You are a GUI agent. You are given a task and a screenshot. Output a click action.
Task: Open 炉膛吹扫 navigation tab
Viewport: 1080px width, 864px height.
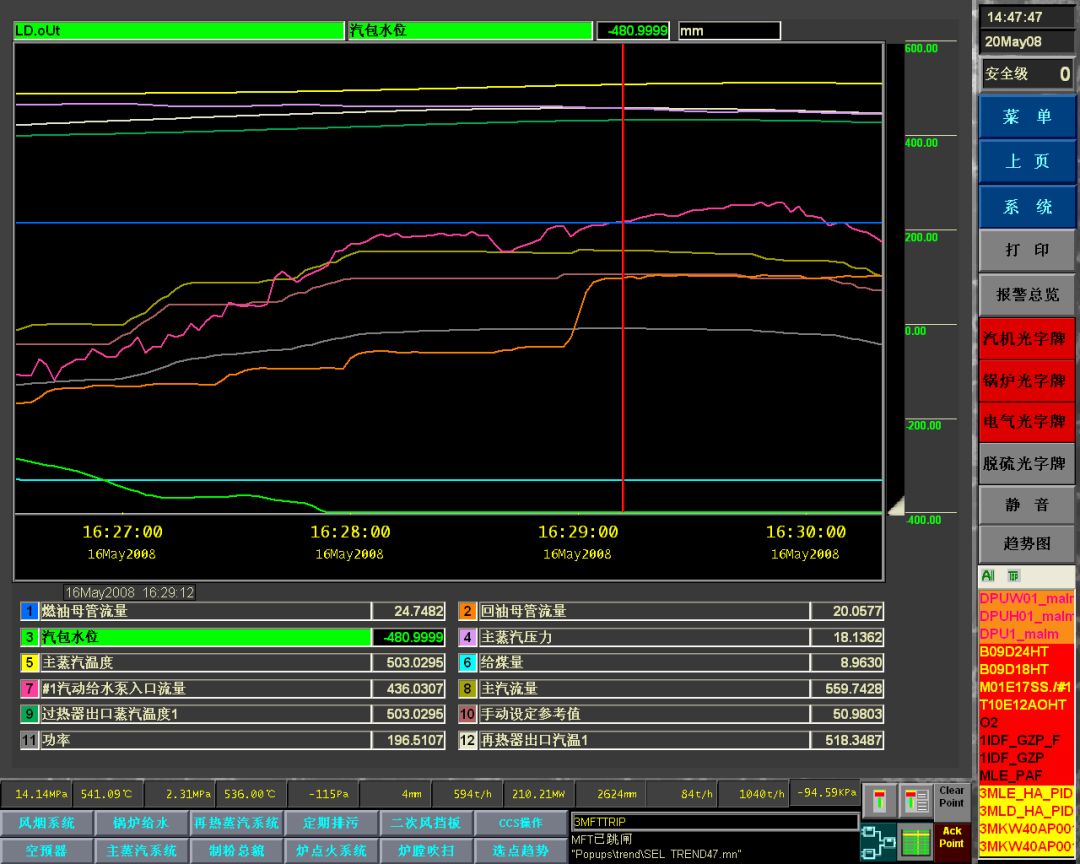pyautogui.click(x=426, y=851)
